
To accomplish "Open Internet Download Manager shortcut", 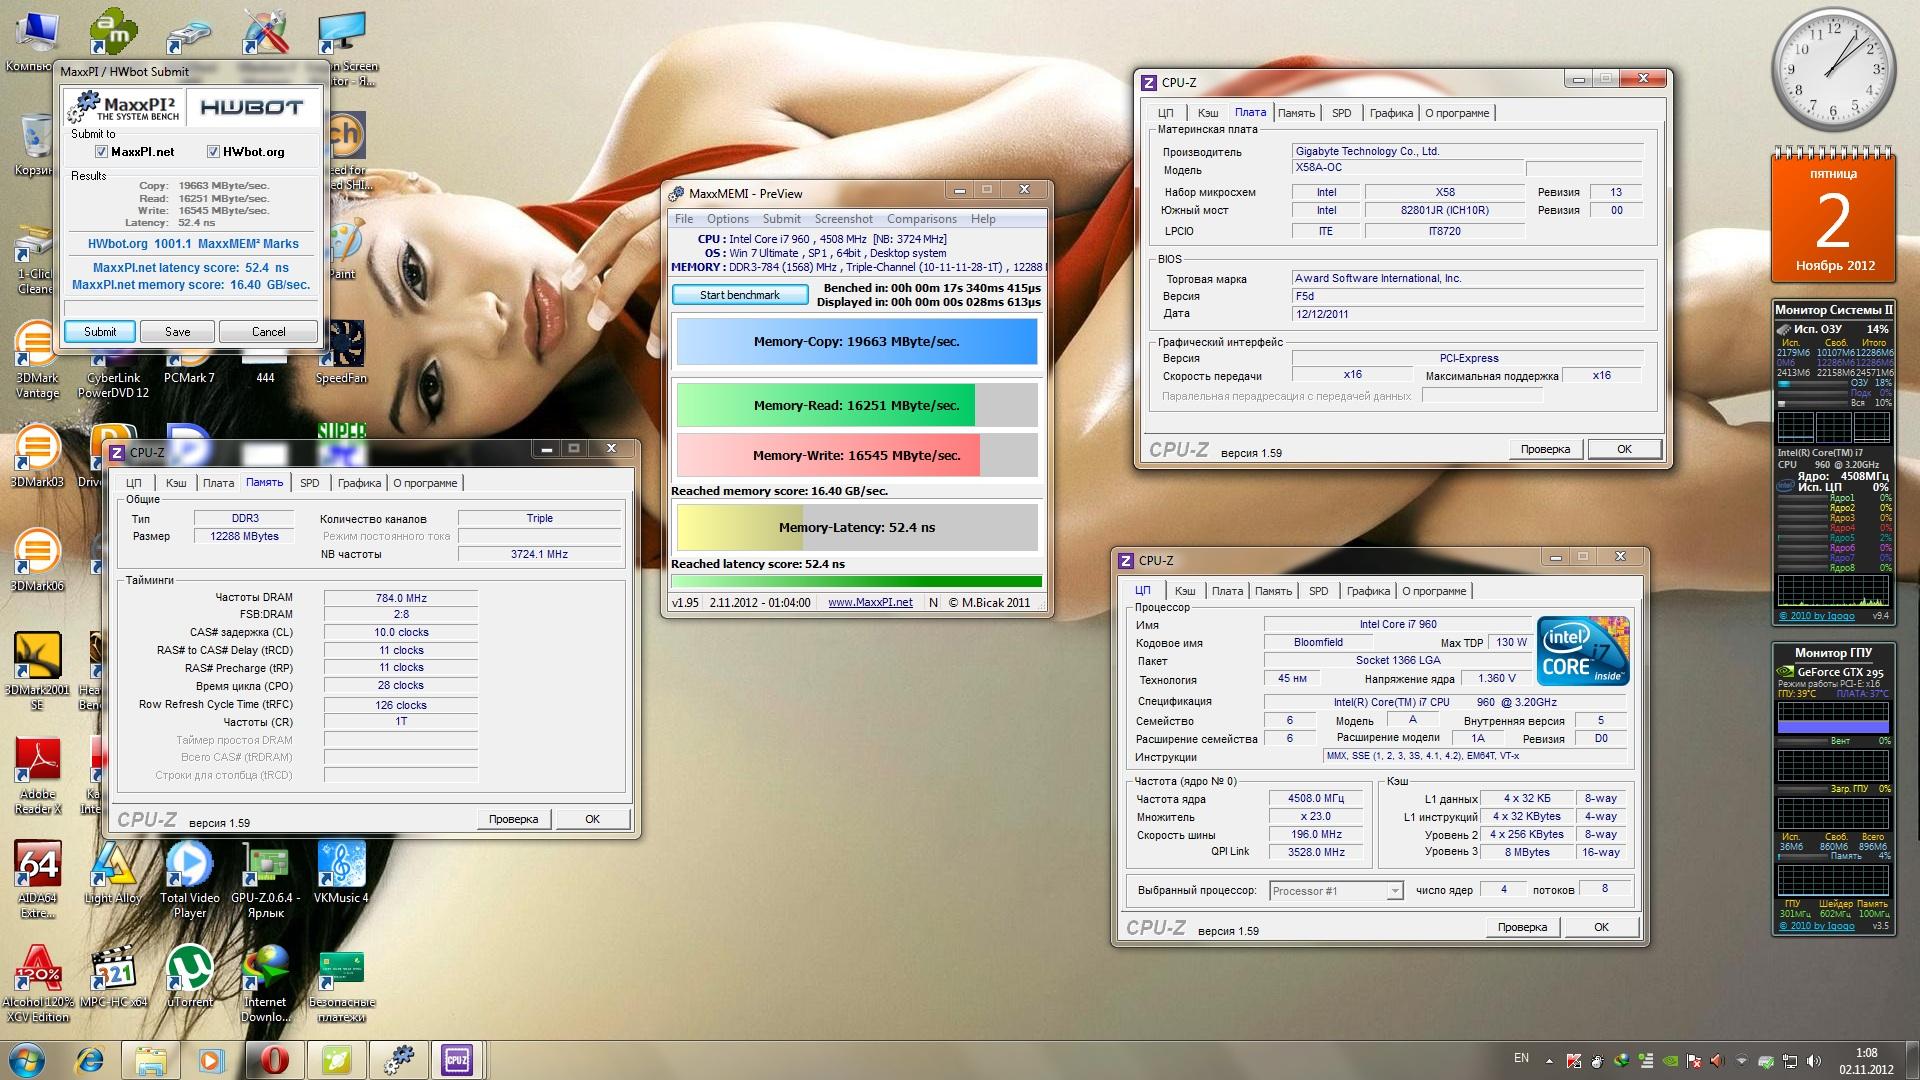I will click(265, 984).
